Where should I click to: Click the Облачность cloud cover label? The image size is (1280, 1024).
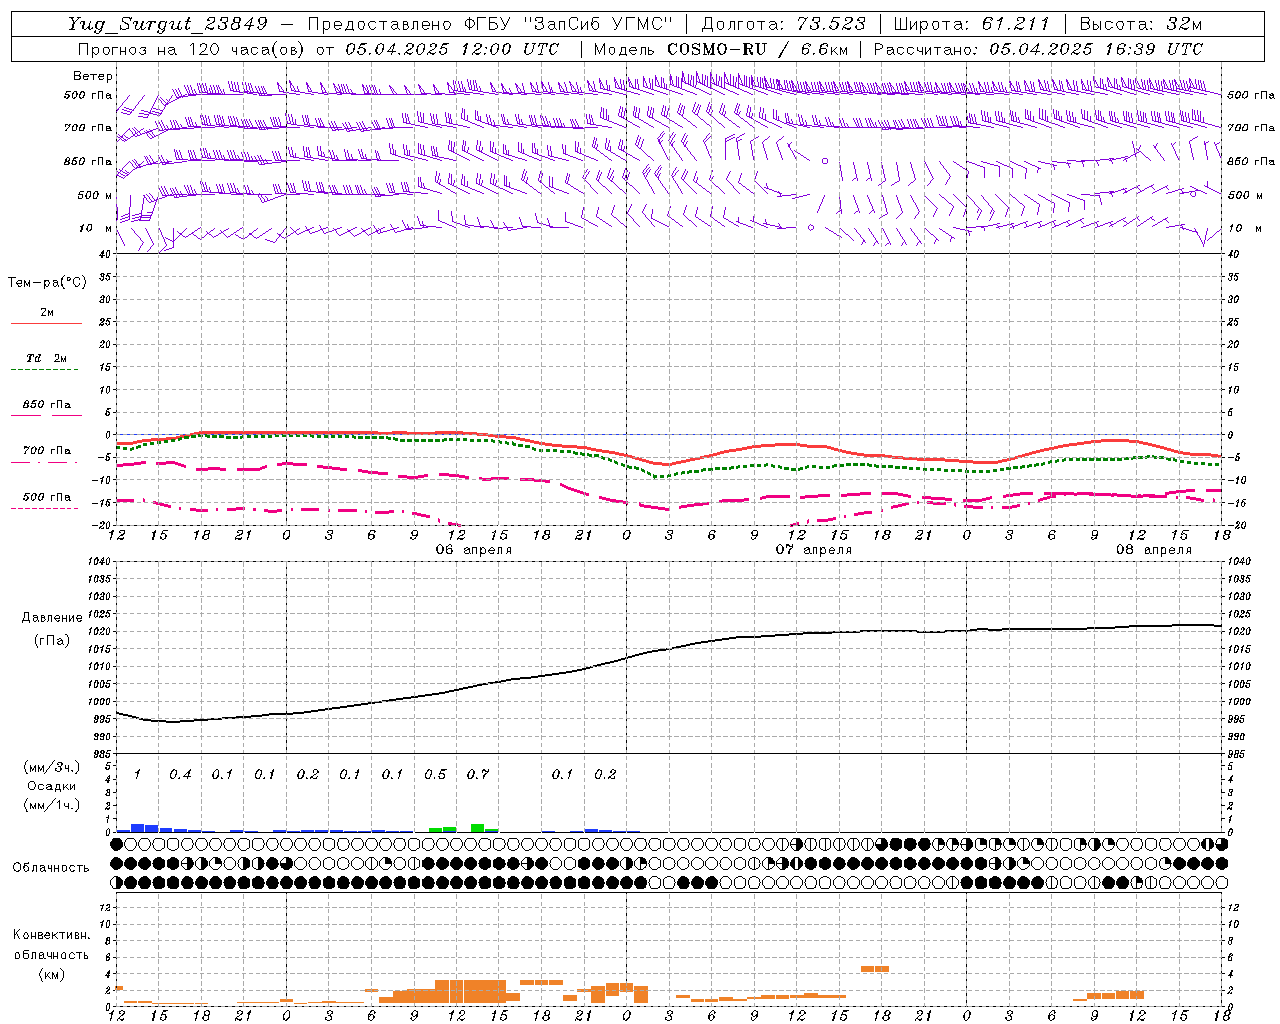click(51, 868)
